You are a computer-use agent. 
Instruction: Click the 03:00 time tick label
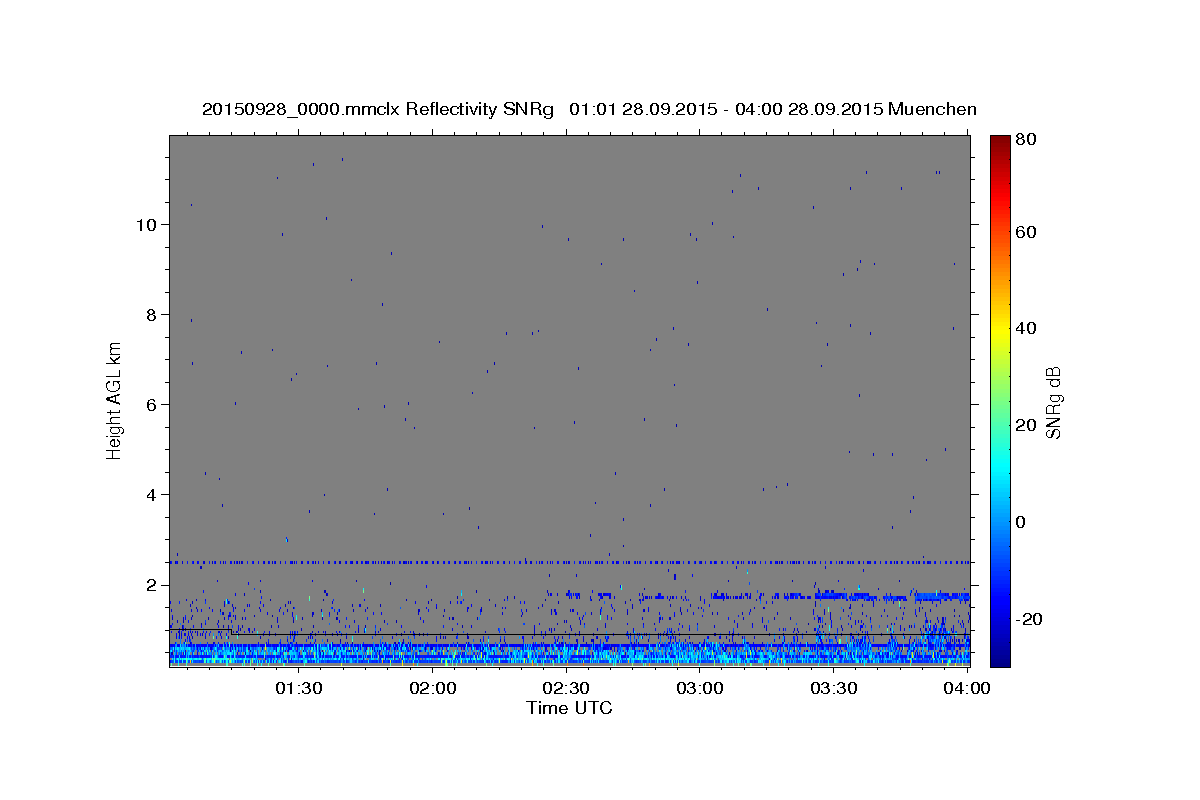(x=700, y=688)
